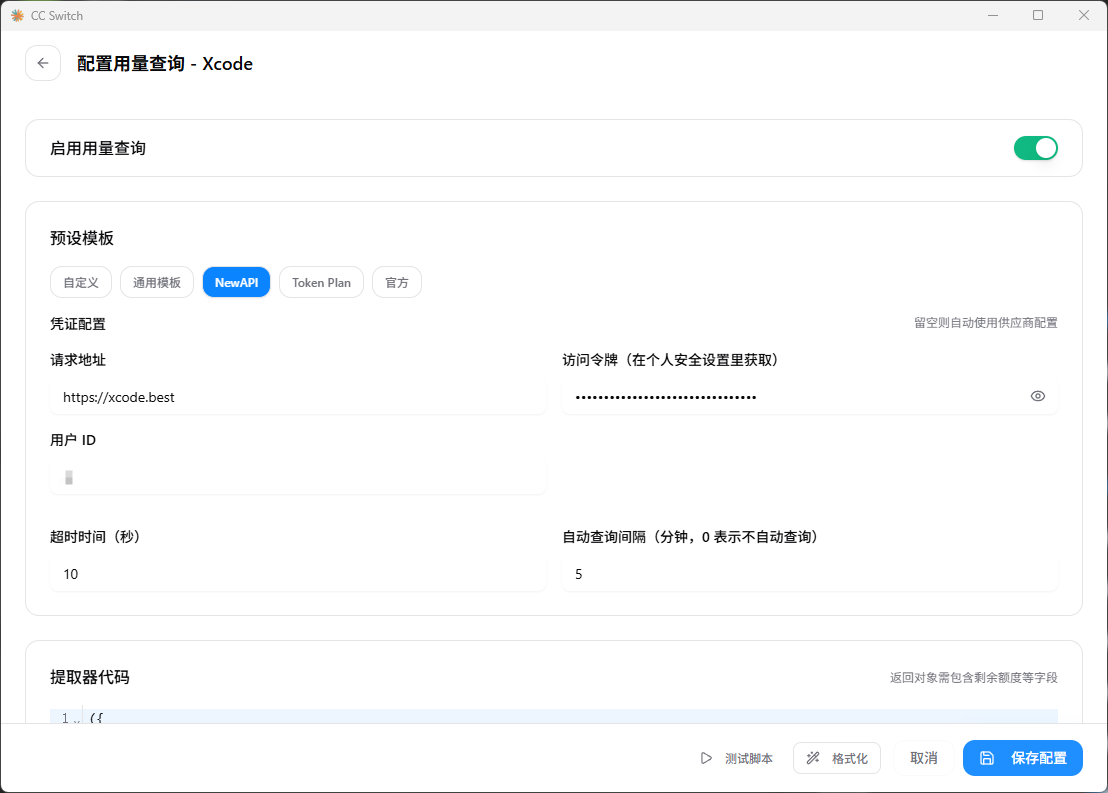The width and height of the screenshot is (1108, 793).
Task: Click the 返回对象需包含剩余额度等字段 hint text
Action: click(x=973, y=678)
